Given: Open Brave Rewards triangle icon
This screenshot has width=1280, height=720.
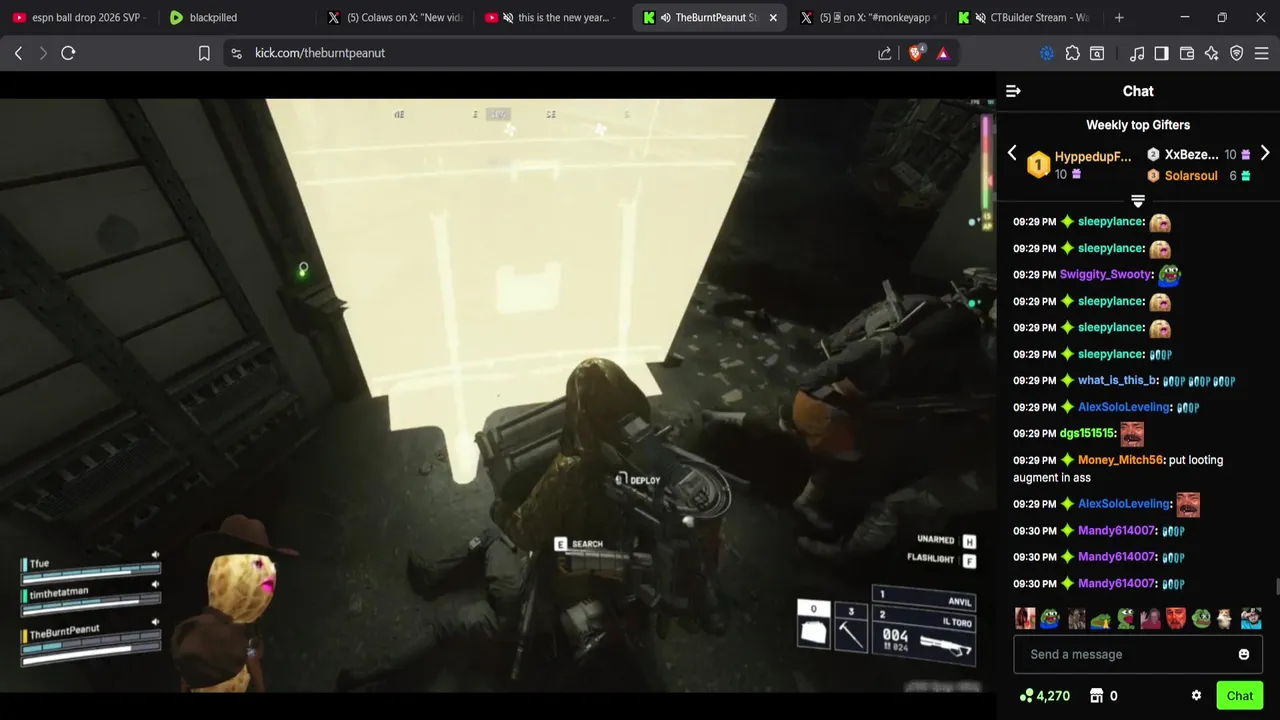Looking at the screenshot, I should pyautogui.click(x=943, y=53).
